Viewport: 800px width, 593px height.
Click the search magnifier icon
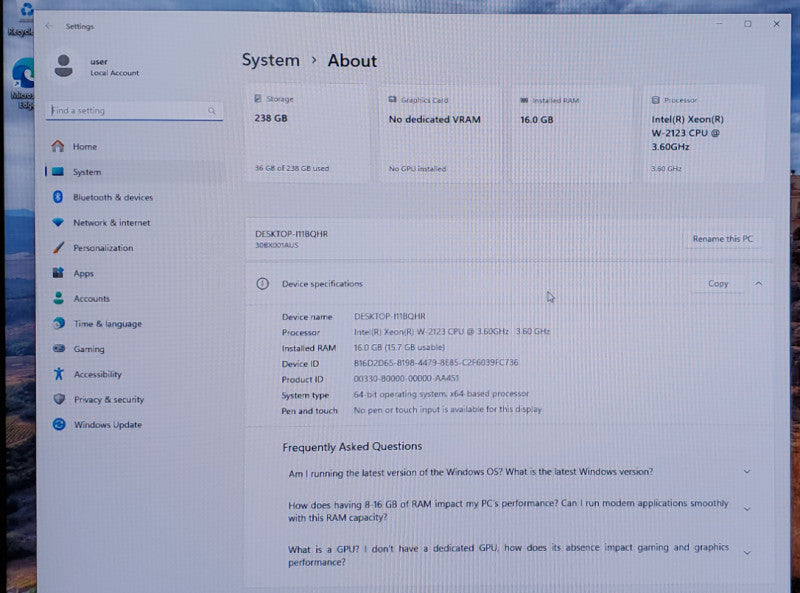coord(211,111)
